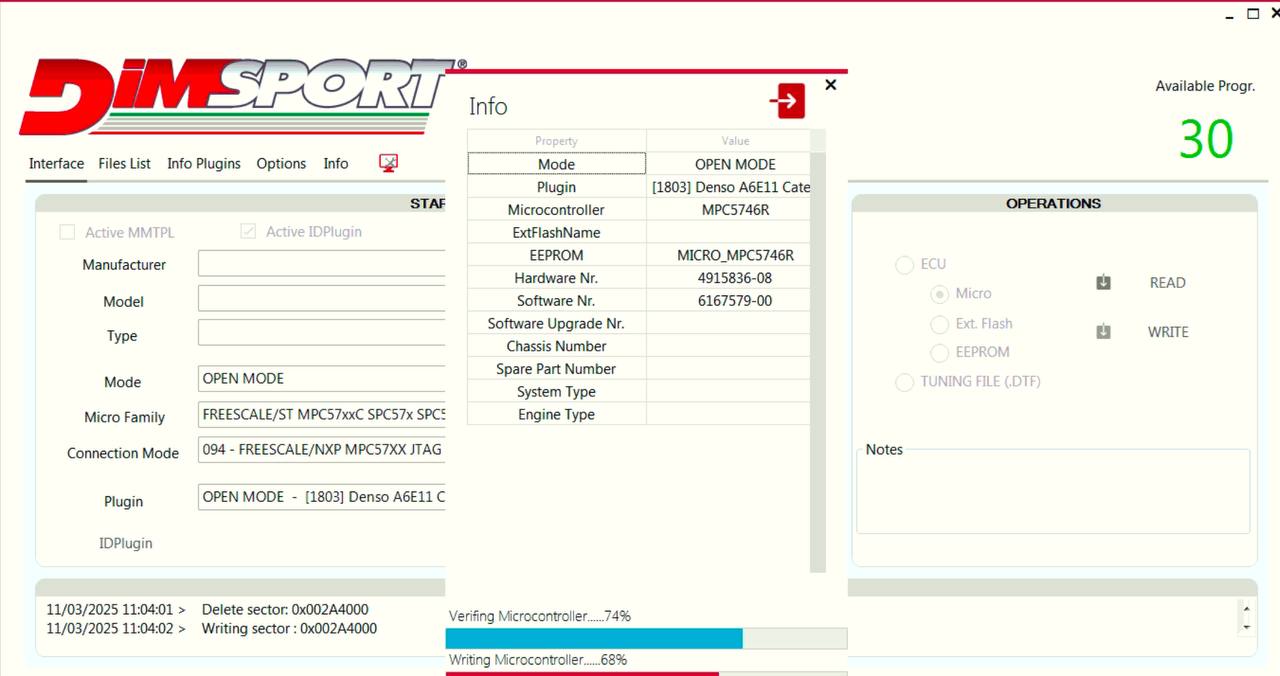Click the Available Progr. counter 30
This screenshot has height=676, width=1280.
(x=1205, y=139)
